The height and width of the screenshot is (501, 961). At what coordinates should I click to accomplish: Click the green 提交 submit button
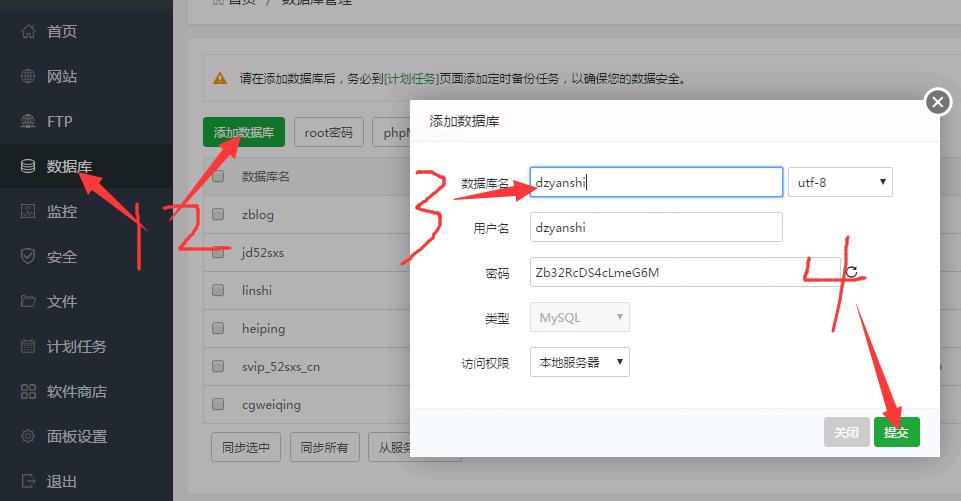[x=897, y=432]
